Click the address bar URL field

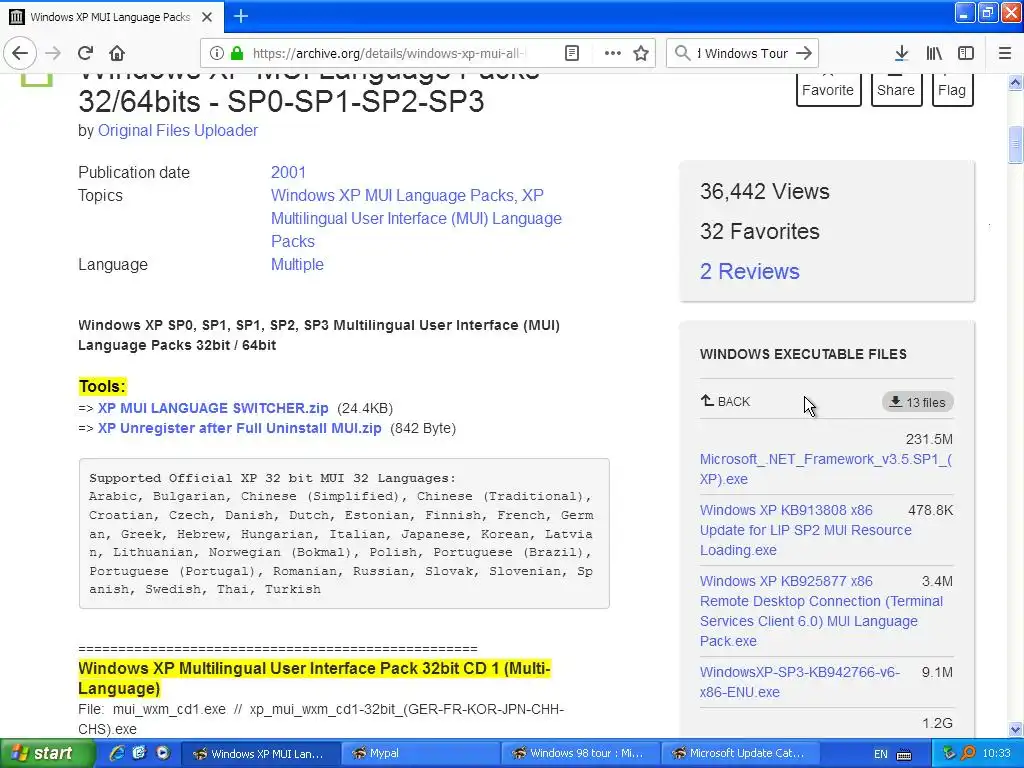pos(389,53)
